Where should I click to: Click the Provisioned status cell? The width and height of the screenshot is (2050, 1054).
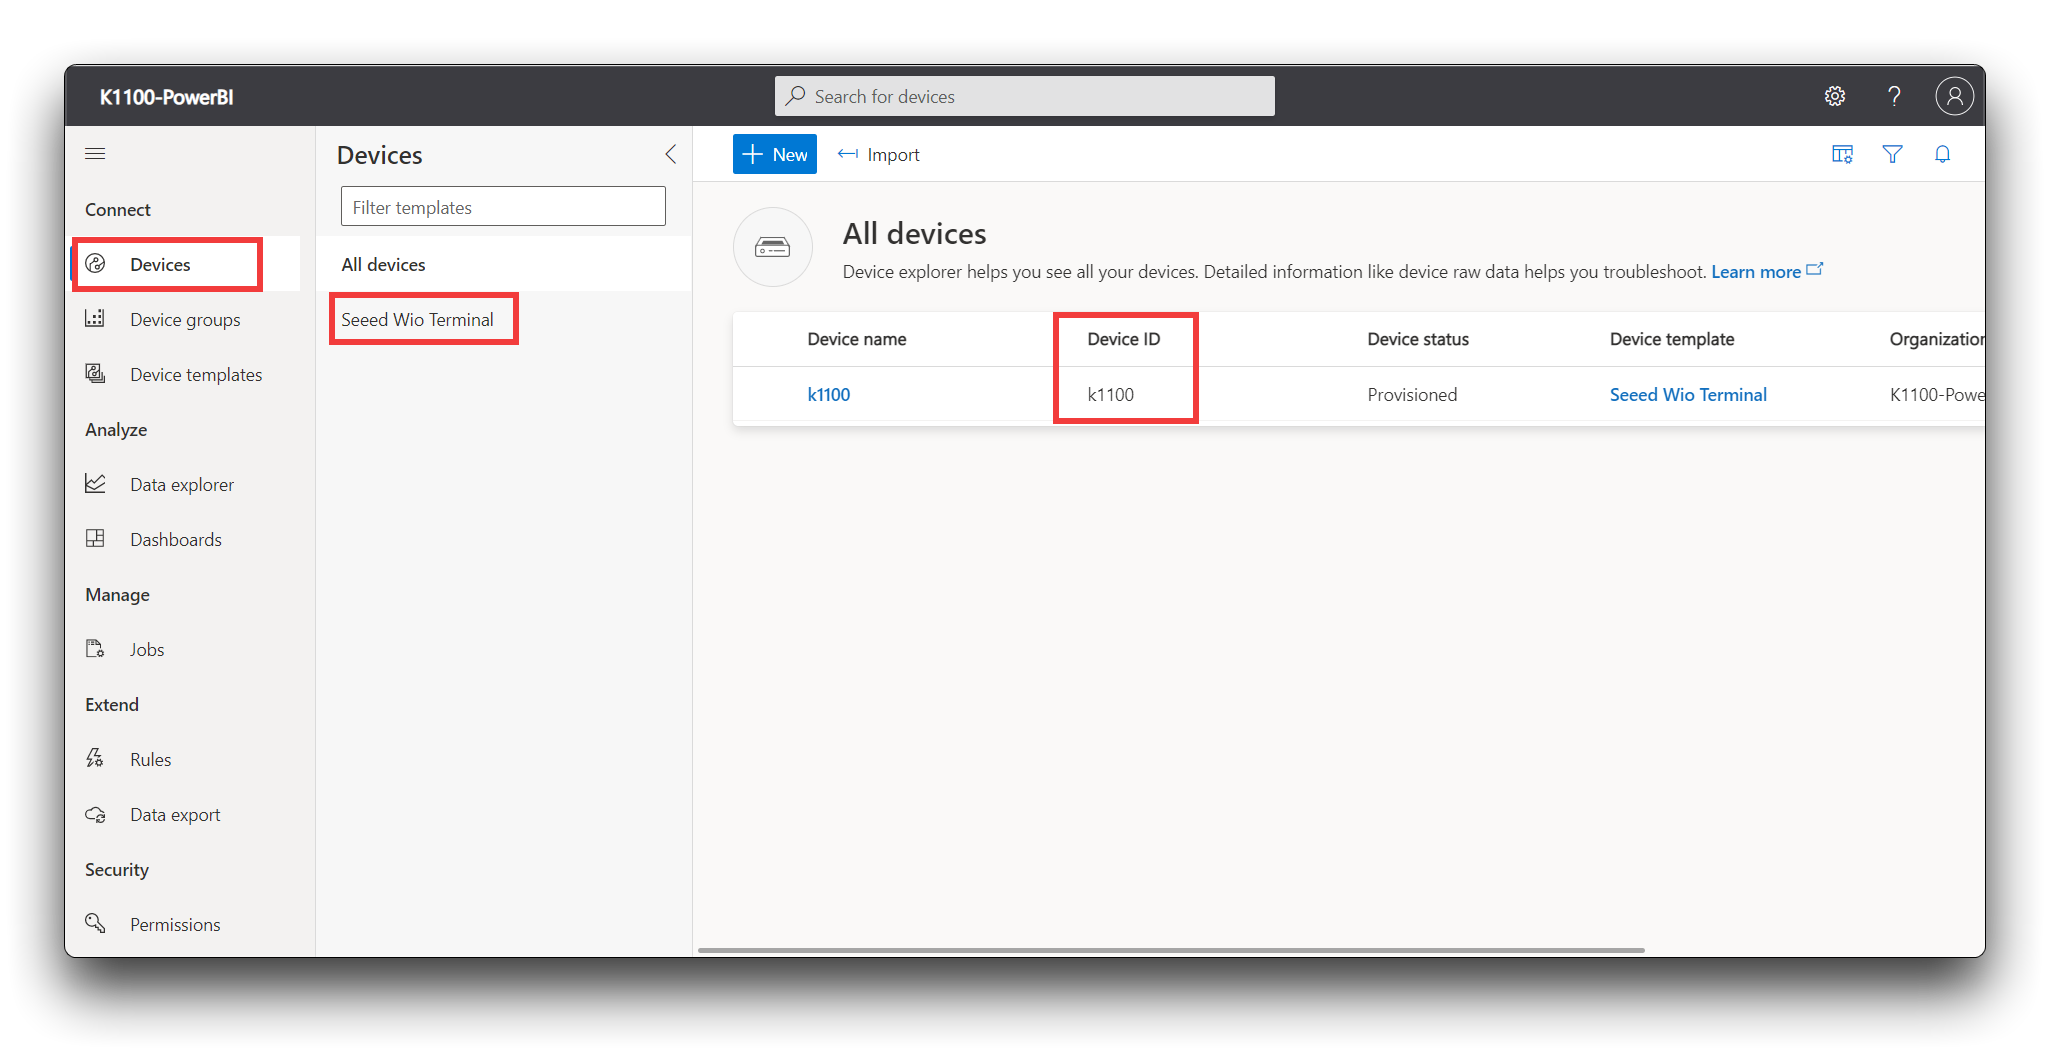[x=1412, y=395]
